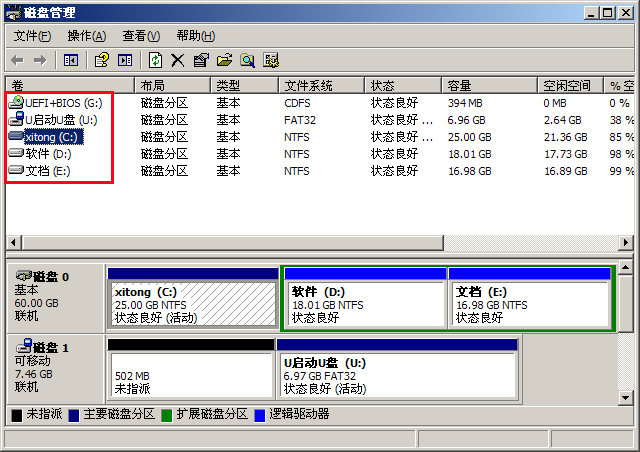Click the 7.46 GB label under 磁盘 1

(x=33, y=374)
